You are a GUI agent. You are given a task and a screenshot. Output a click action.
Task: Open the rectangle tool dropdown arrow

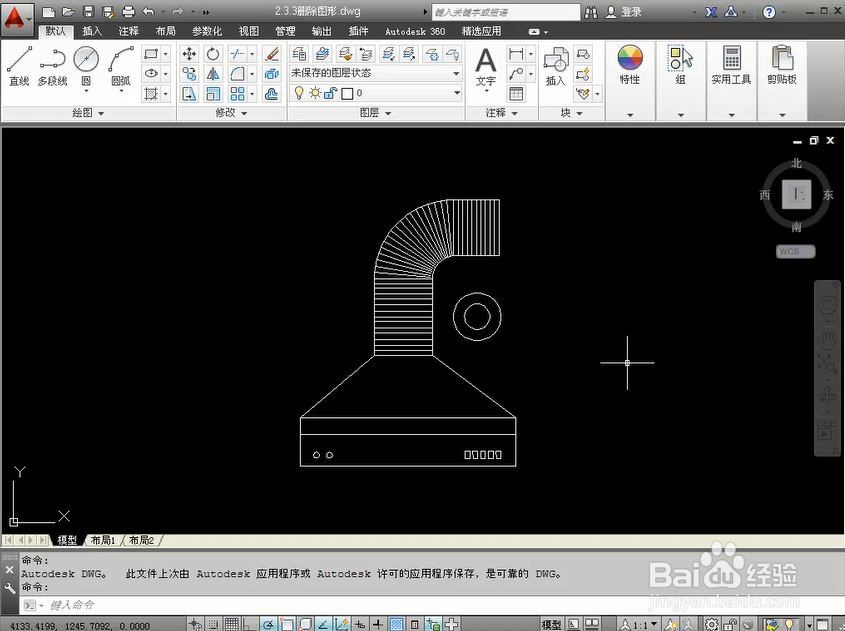click(165, 54)
